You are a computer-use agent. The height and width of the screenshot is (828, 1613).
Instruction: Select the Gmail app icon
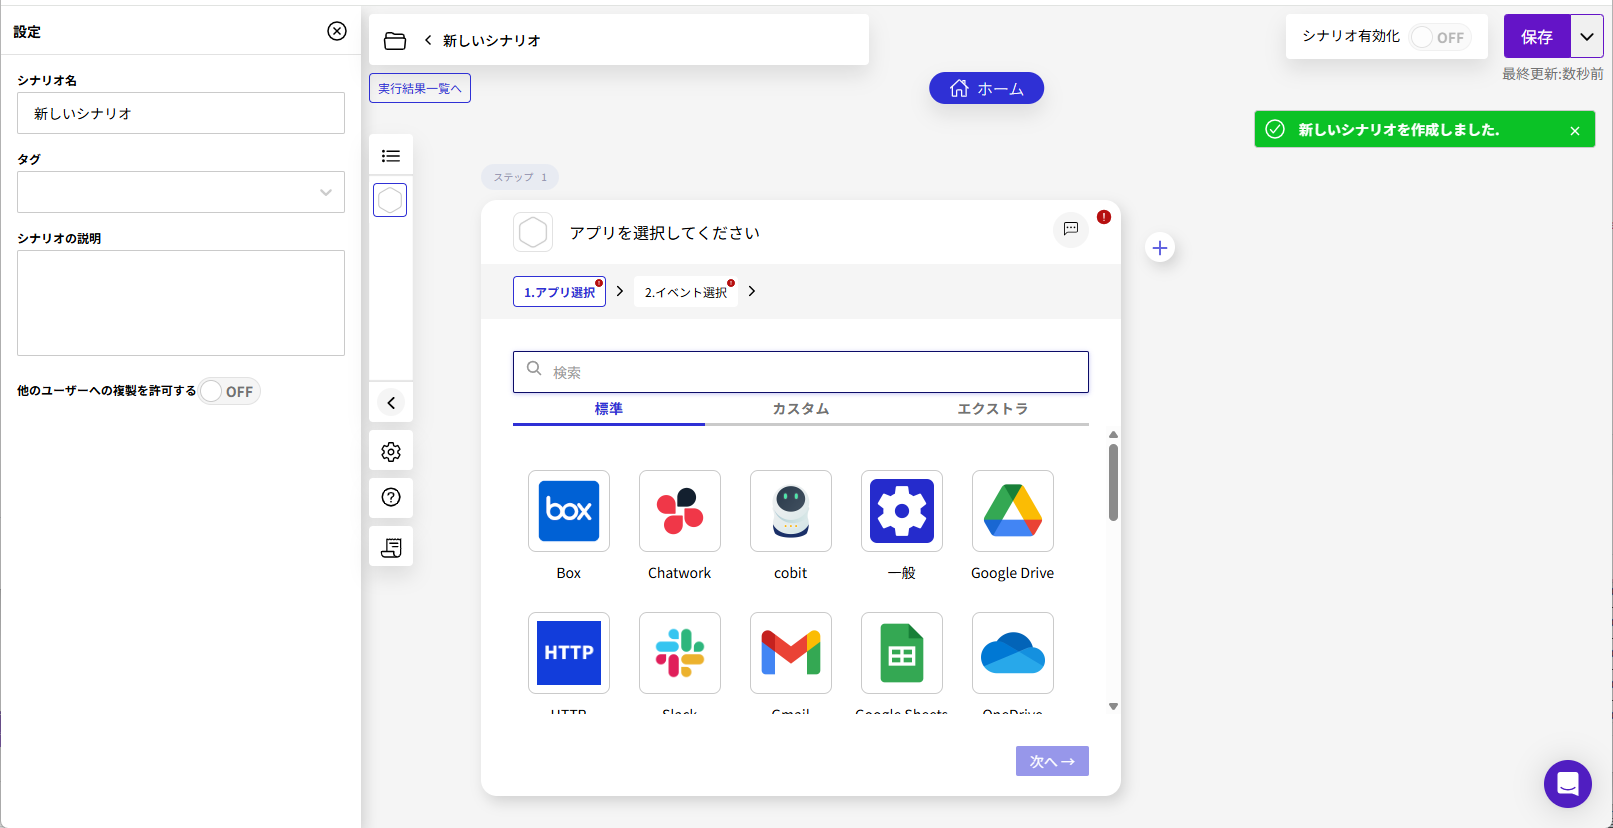tap(791, 653)
